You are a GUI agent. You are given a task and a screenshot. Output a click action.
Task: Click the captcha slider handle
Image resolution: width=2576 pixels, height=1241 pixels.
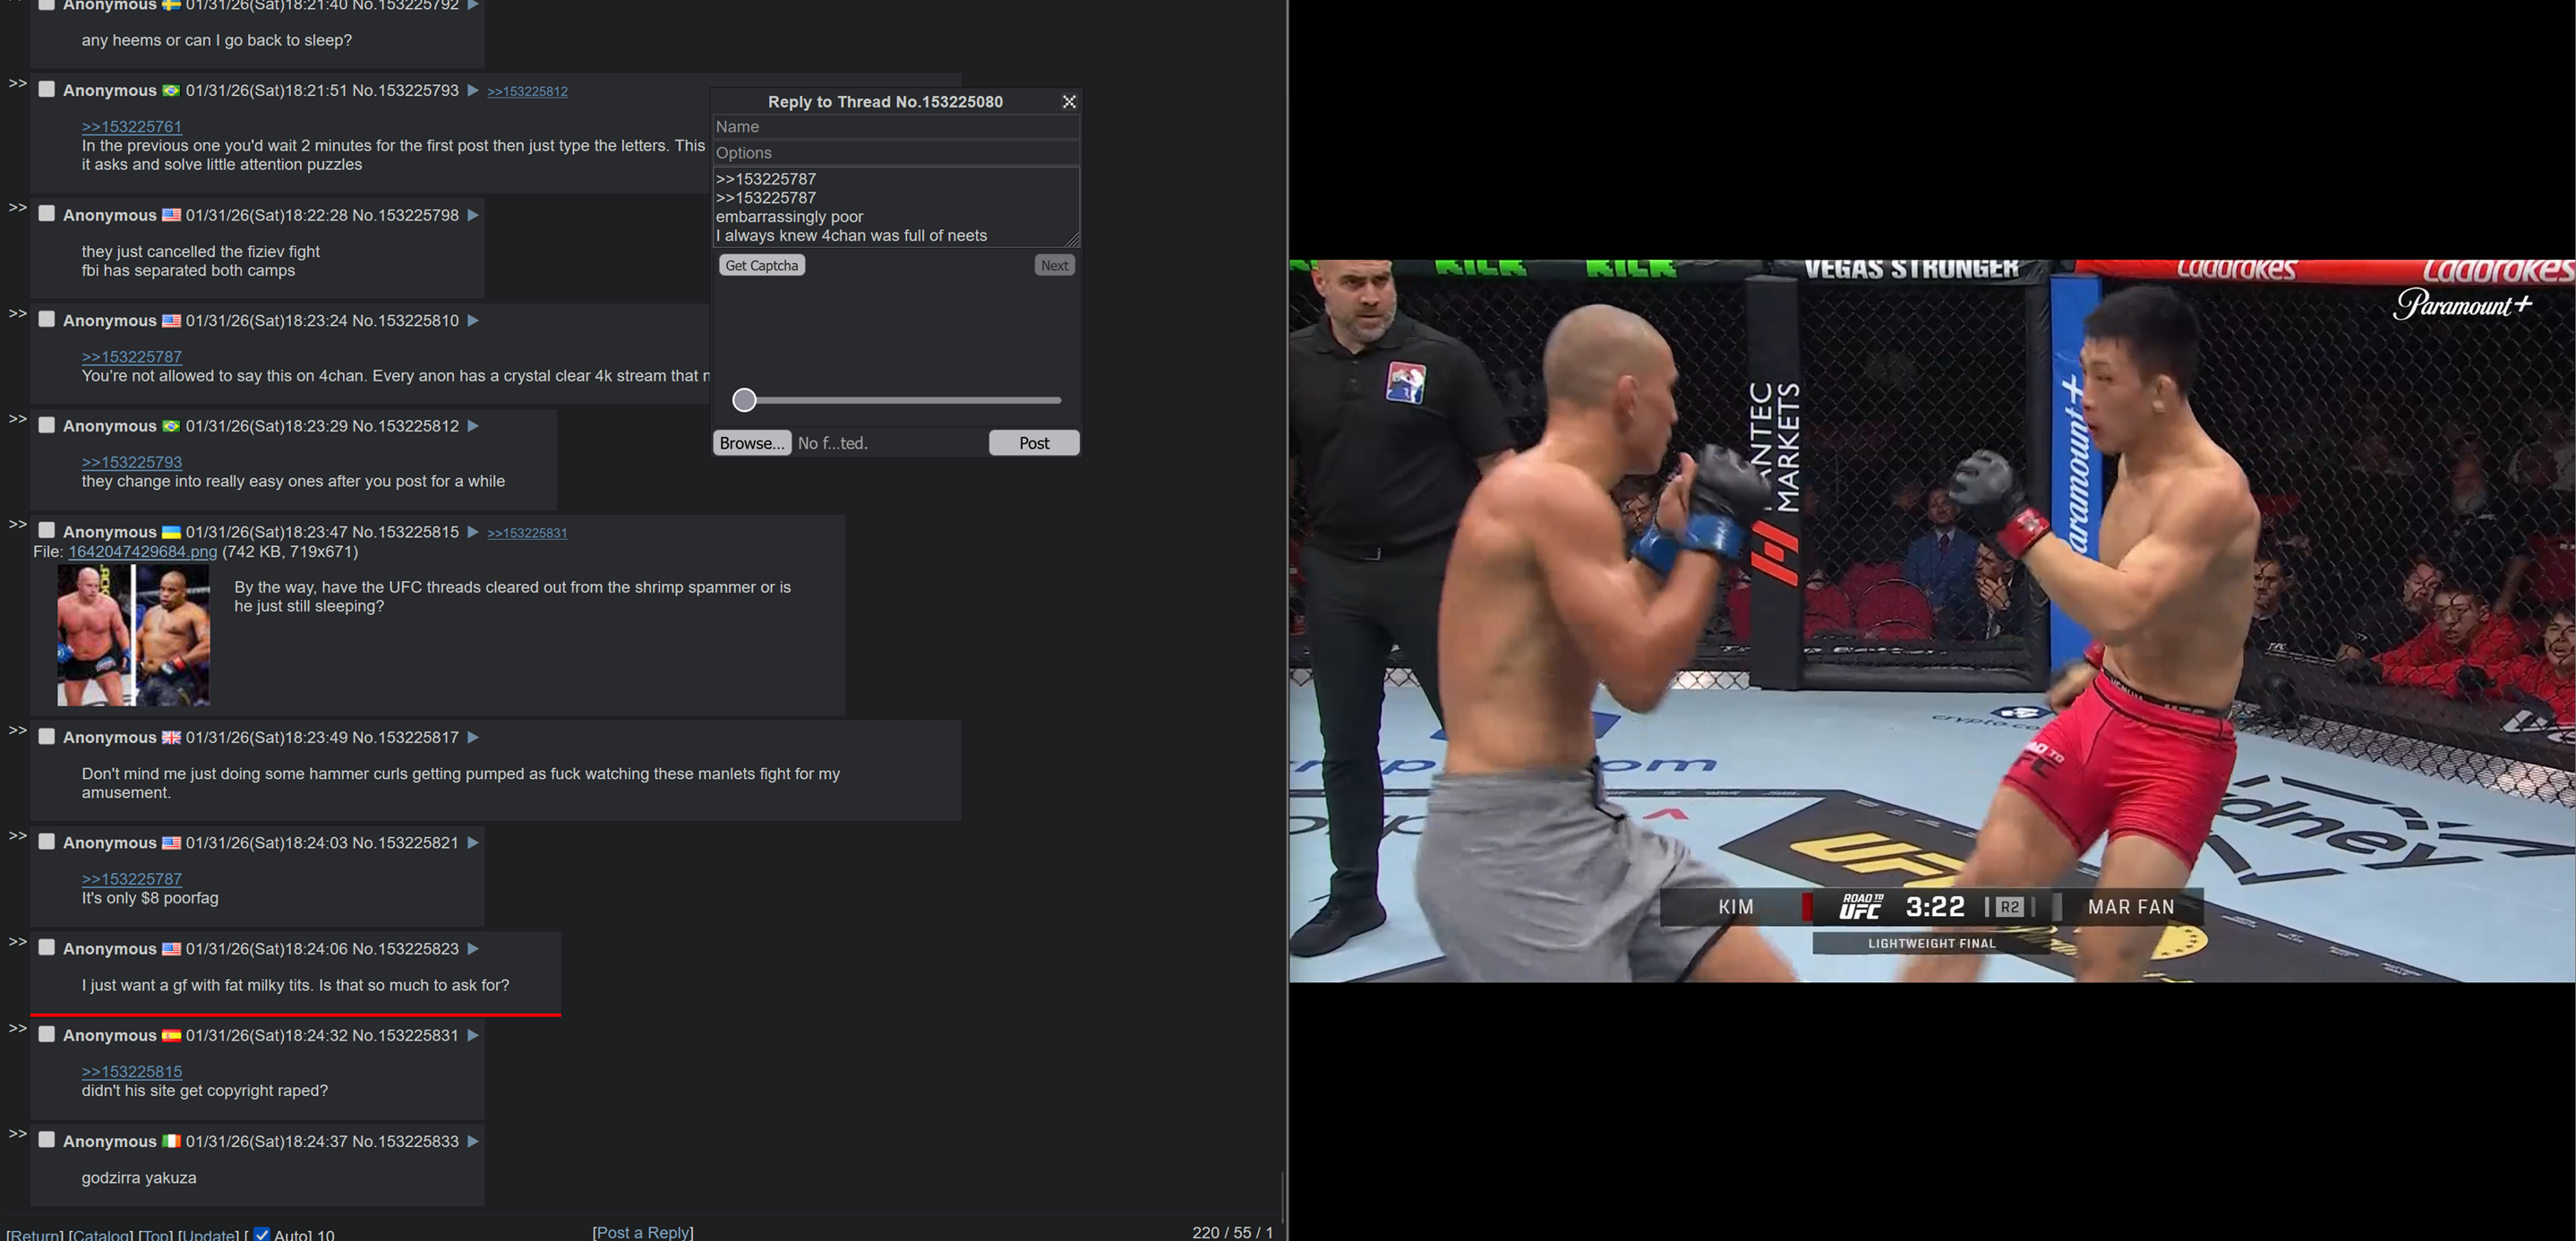point(744,400)
